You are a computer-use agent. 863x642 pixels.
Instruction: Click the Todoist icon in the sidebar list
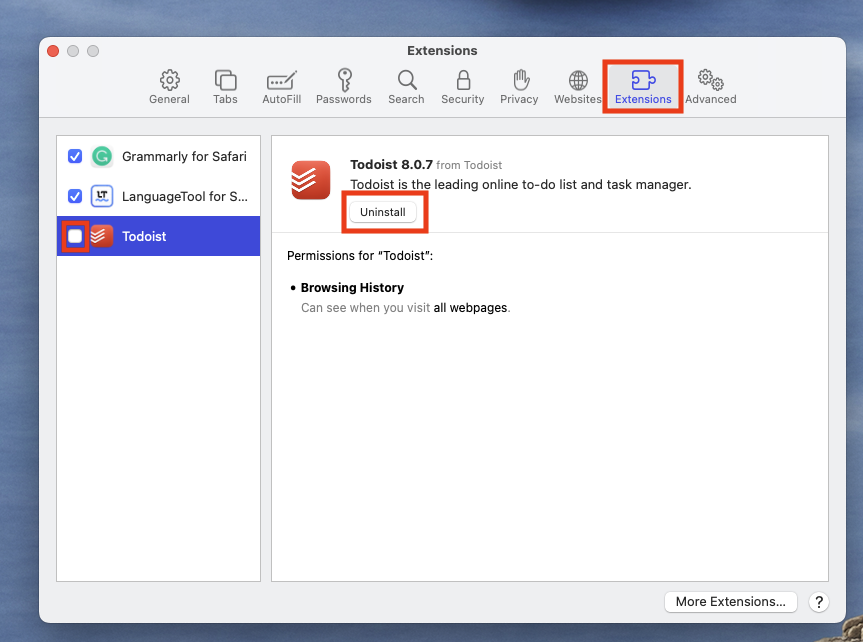pos(102,236)
